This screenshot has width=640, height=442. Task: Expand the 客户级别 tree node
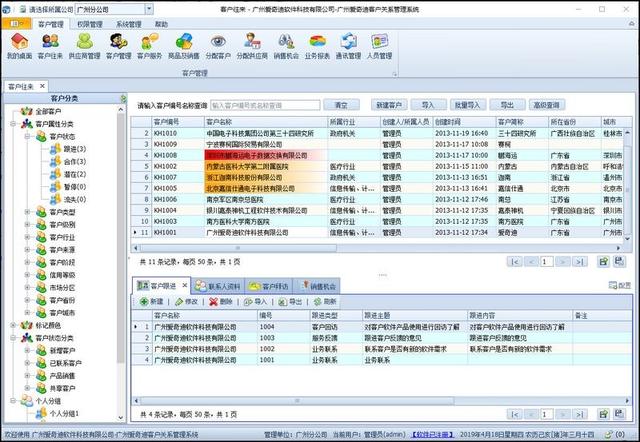pos(27,224)
